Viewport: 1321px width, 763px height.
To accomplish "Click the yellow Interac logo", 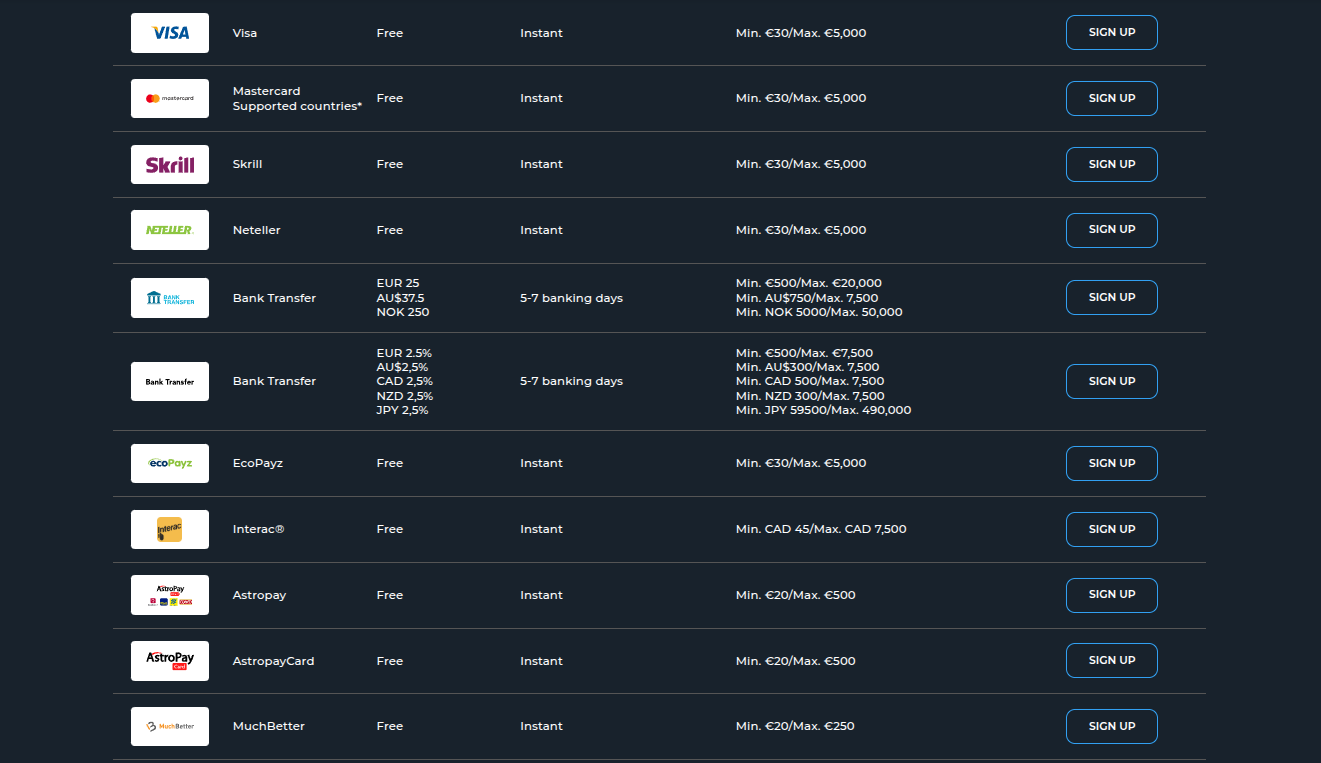I will coord(169,529).
